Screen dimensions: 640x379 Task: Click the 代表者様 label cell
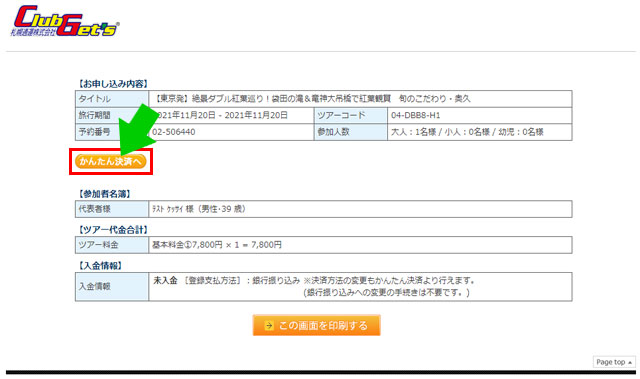(x=112, y=209)
